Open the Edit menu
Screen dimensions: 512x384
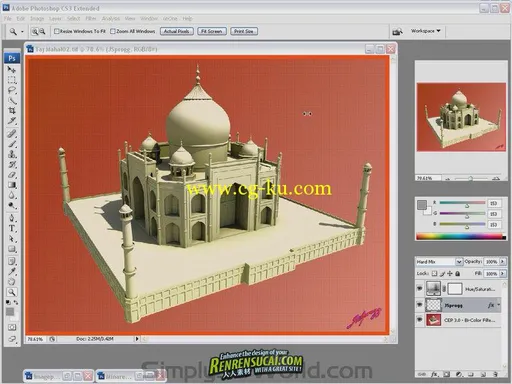21,18
